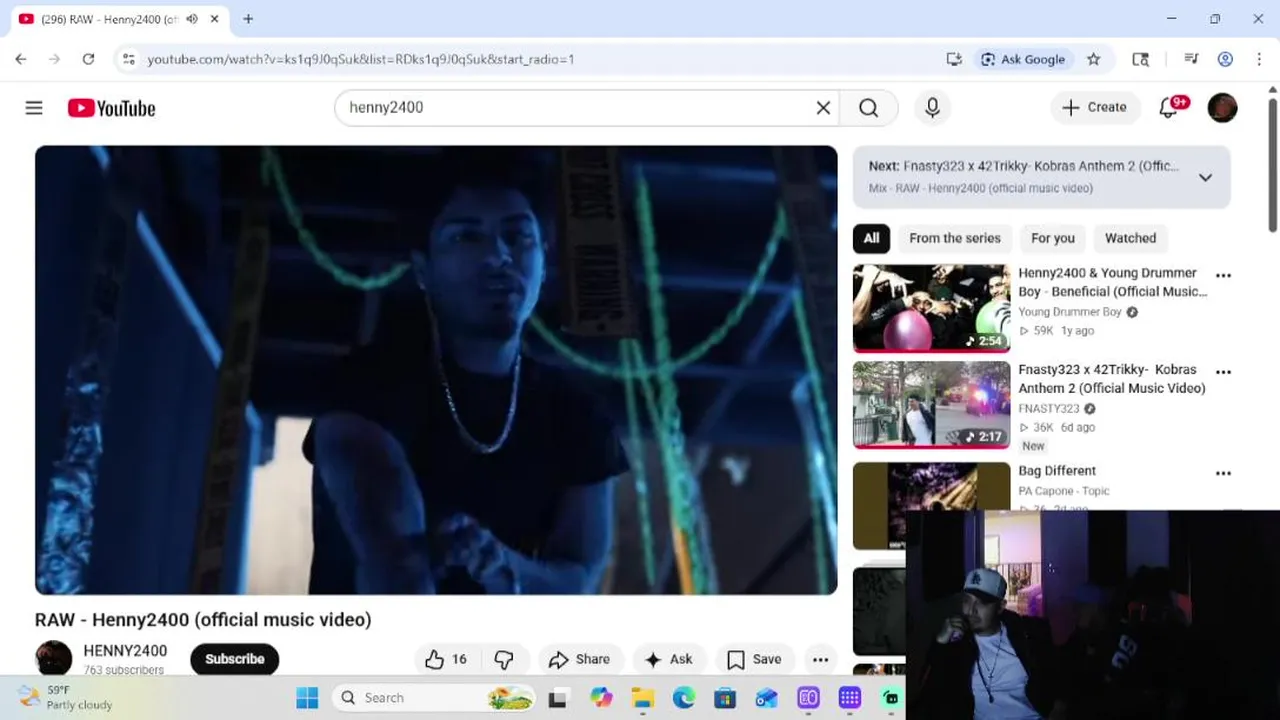
Task: Click the Kobras Anthem 2 thumbnail
Action: point(931,405)
